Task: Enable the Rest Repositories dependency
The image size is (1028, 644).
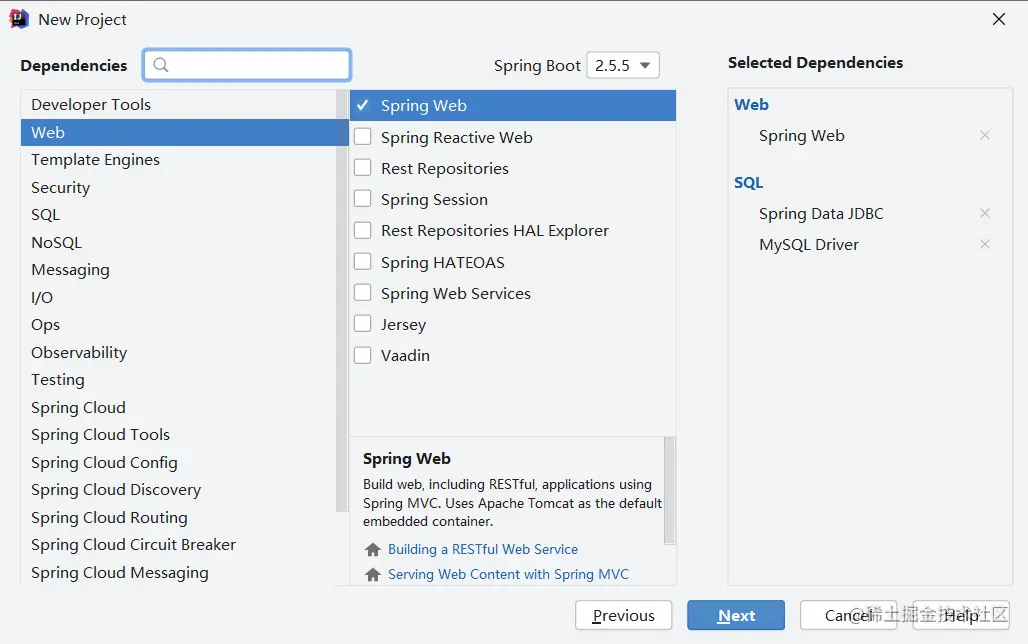Action: point(363,168)
